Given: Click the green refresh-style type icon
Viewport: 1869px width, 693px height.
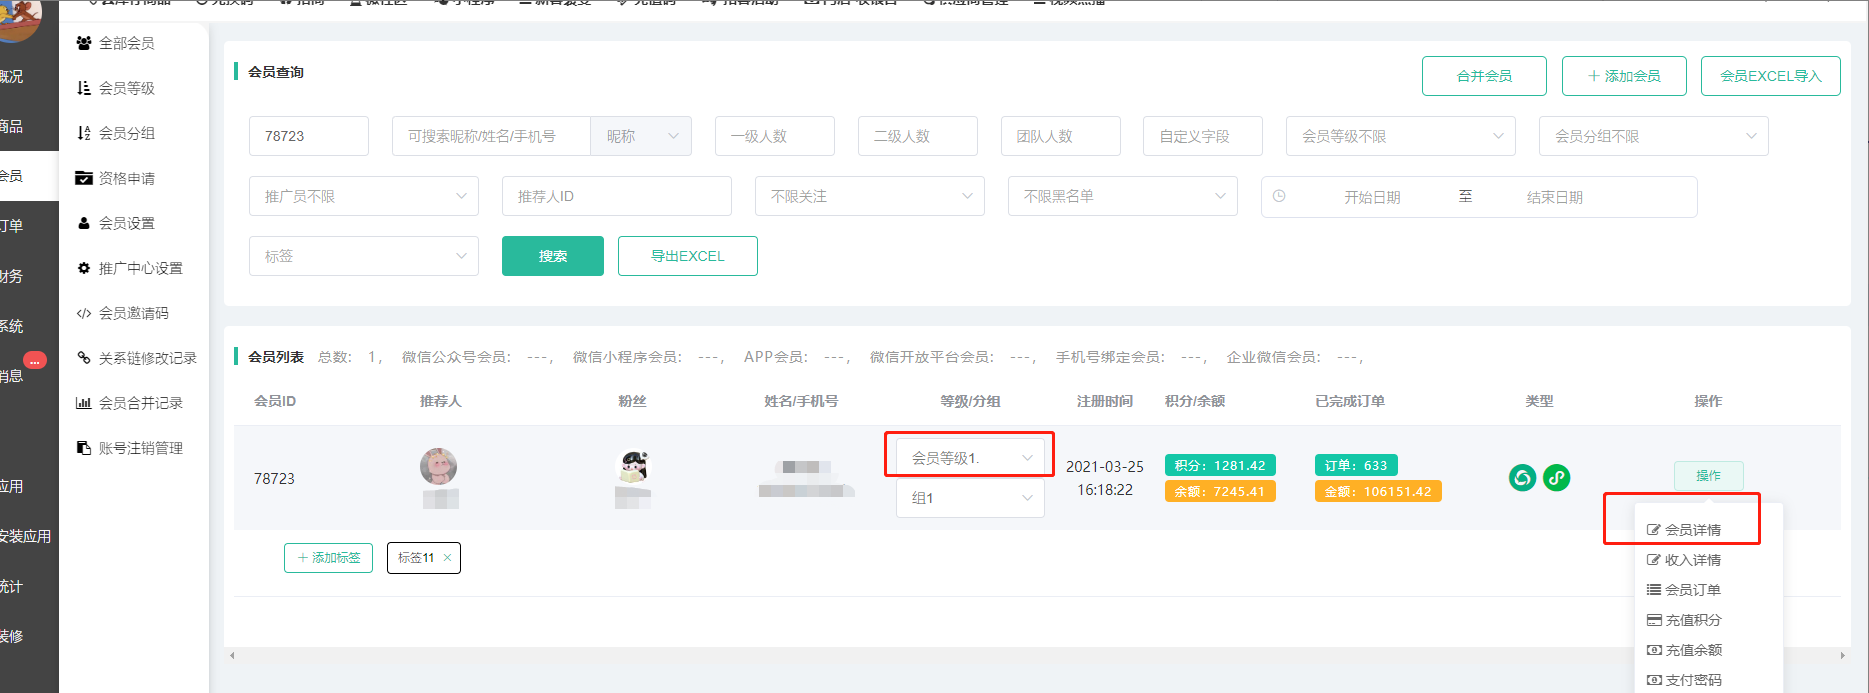Looking at the screenshot, I should click(1522, 478).
